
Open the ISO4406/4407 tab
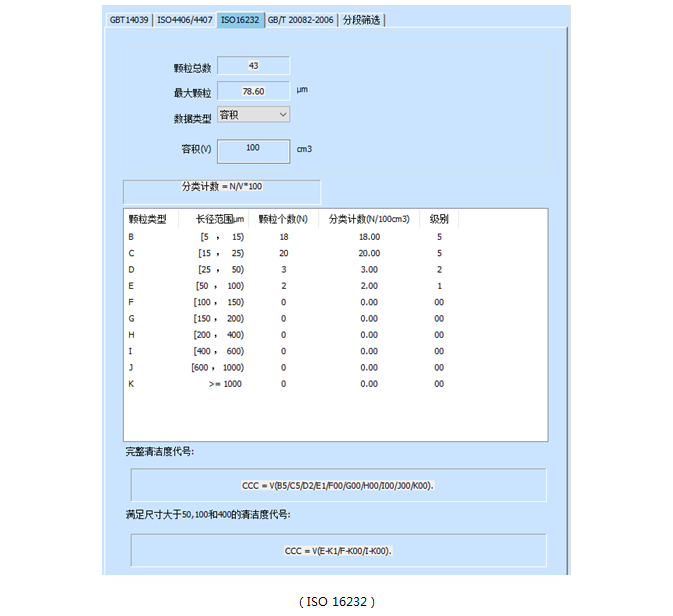coord(186,20)
